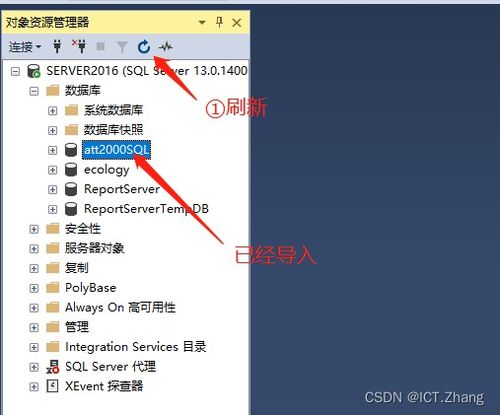The height and width of the screenshot is (415, 500).
Task: Click the Filter funnel icon
Action: point(122,47)
